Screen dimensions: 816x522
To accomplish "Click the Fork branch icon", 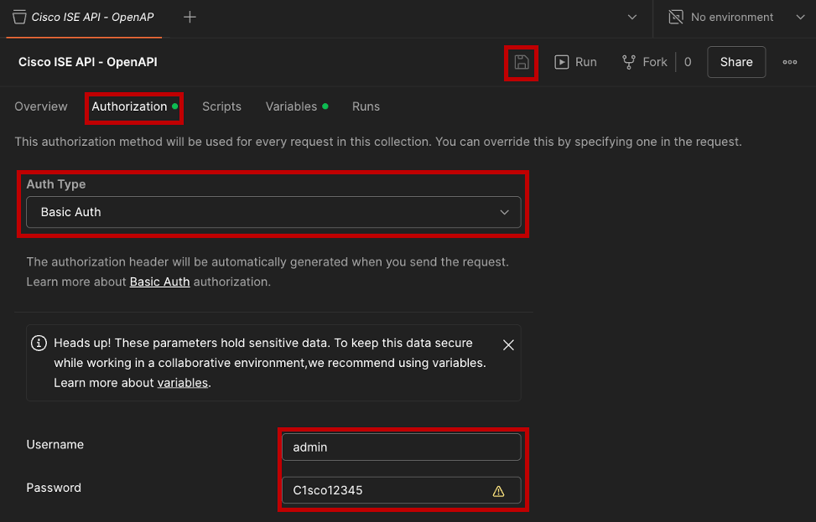I will 629,62.
